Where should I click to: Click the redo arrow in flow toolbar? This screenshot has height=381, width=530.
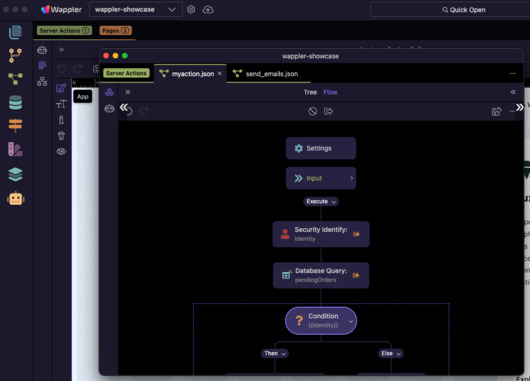click(144, 111)
